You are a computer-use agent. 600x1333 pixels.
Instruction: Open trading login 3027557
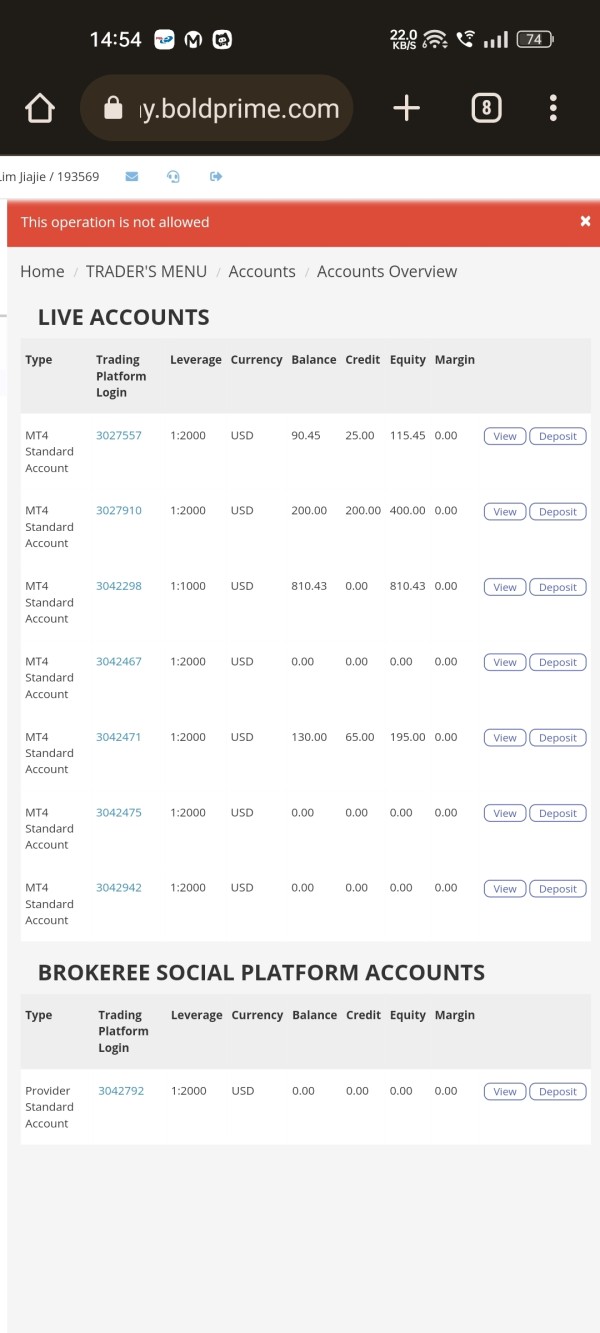[x=119, y=435]
